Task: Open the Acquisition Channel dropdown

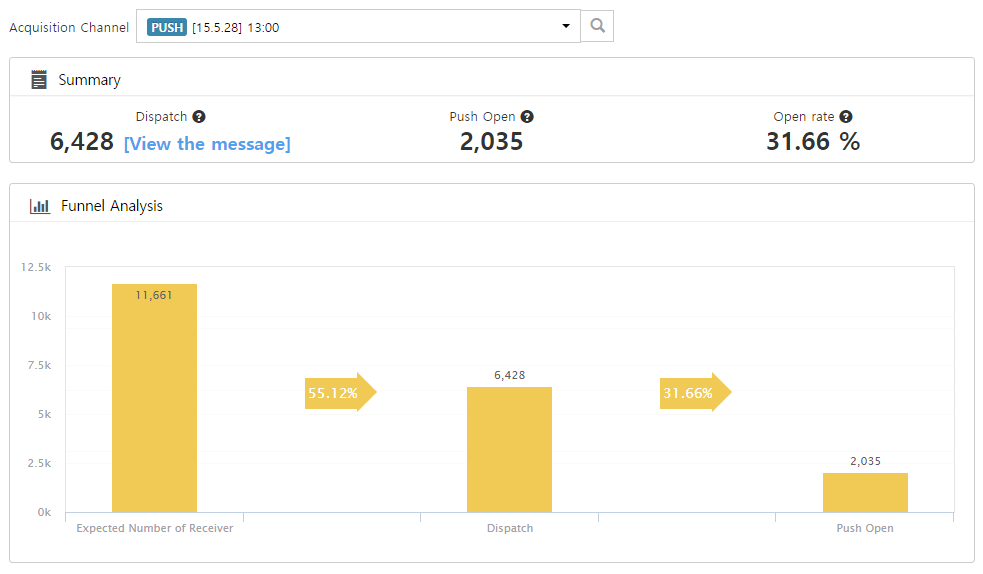Action: click(358, 26)
